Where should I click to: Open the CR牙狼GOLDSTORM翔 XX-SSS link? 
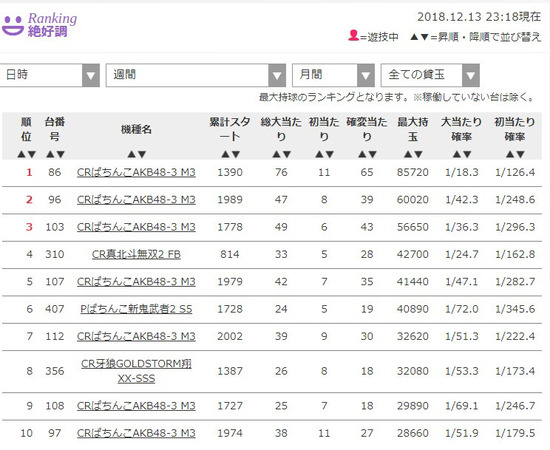pyautogui.click(x=136, y=371)
